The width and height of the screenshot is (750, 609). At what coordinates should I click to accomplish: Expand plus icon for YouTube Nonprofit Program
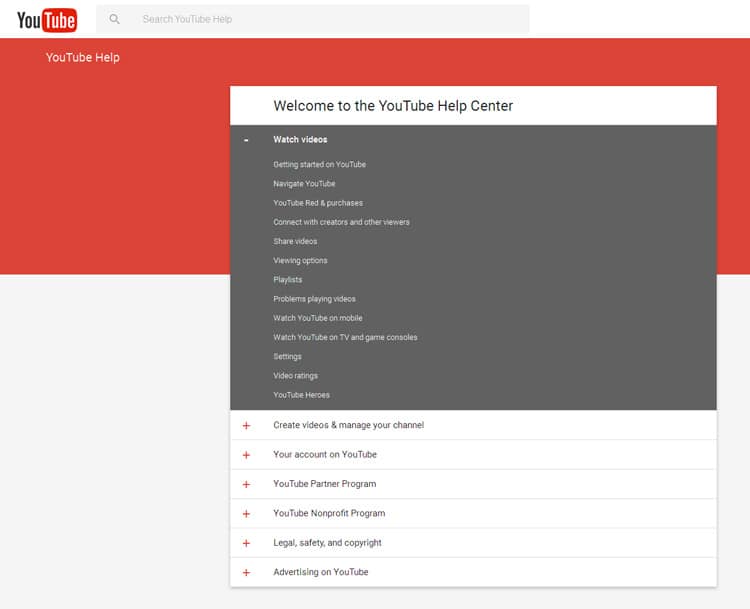tap(246, 514)
